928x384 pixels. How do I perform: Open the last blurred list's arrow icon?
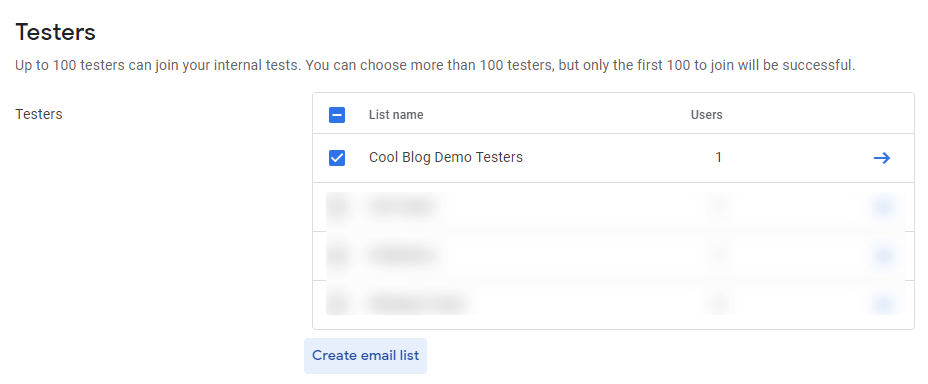(x=882, y=304)
